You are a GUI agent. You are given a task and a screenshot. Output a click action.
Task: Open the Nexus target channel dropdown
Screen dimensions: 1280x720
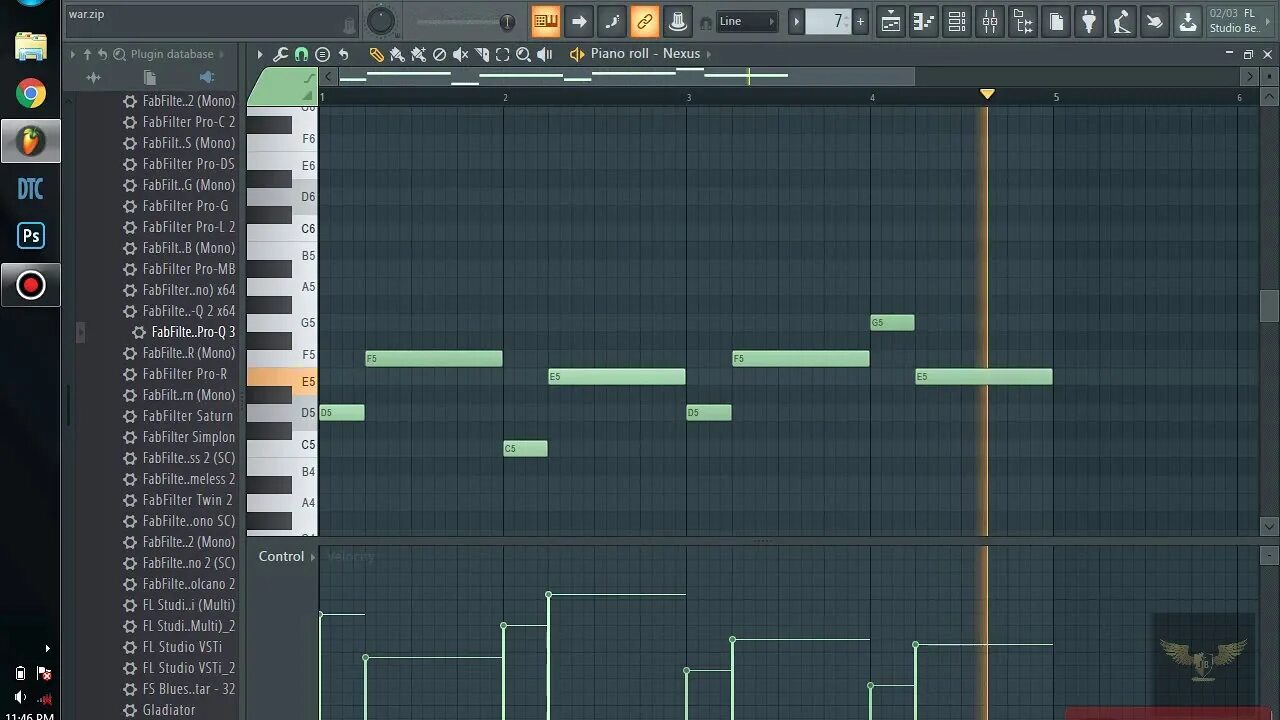709,54
